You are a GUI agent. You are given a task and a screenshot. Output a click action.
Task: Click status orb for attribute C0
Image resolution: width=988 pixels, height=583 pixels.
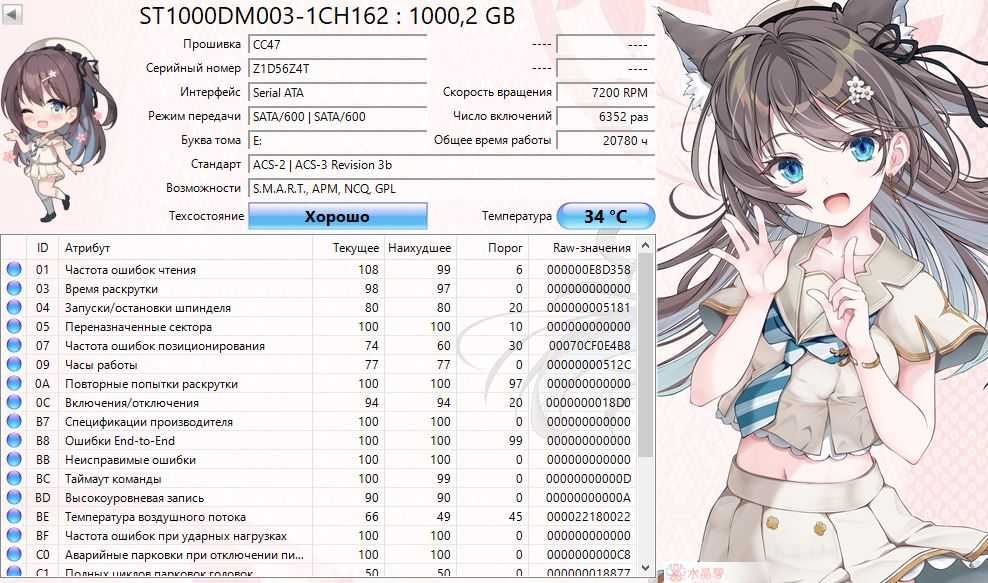(14, 554)
